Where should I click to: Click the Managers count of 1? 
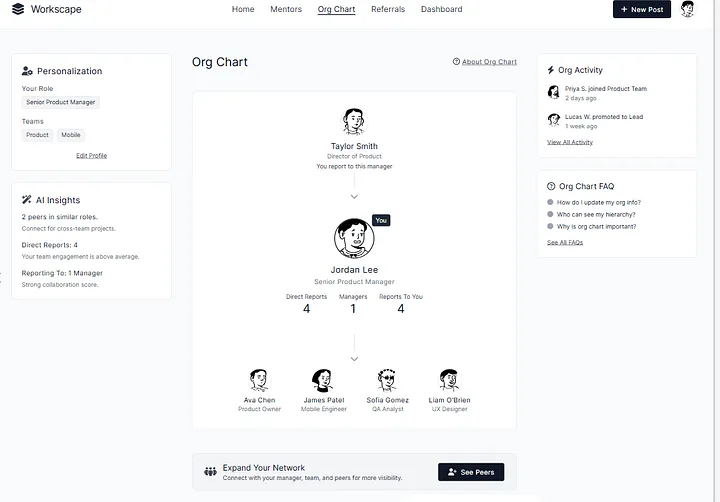[x=353, y=309]
